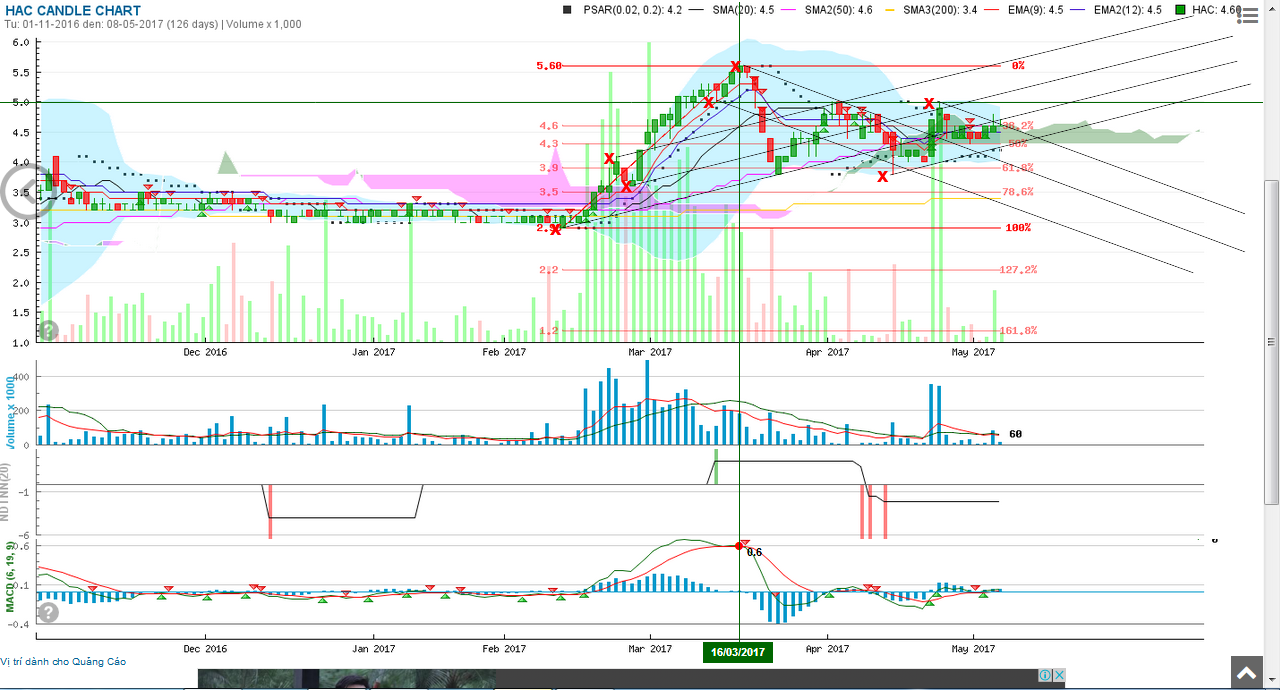Toggle HAC candle legend series
Image resolution: width=1280 pixels, height=690 pixels.
pyautogui.click(x=1208, y=9)
